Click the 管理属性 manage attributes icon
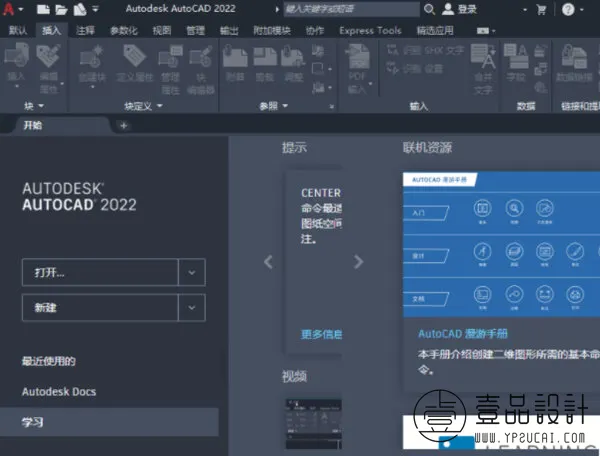 [170, 56]
